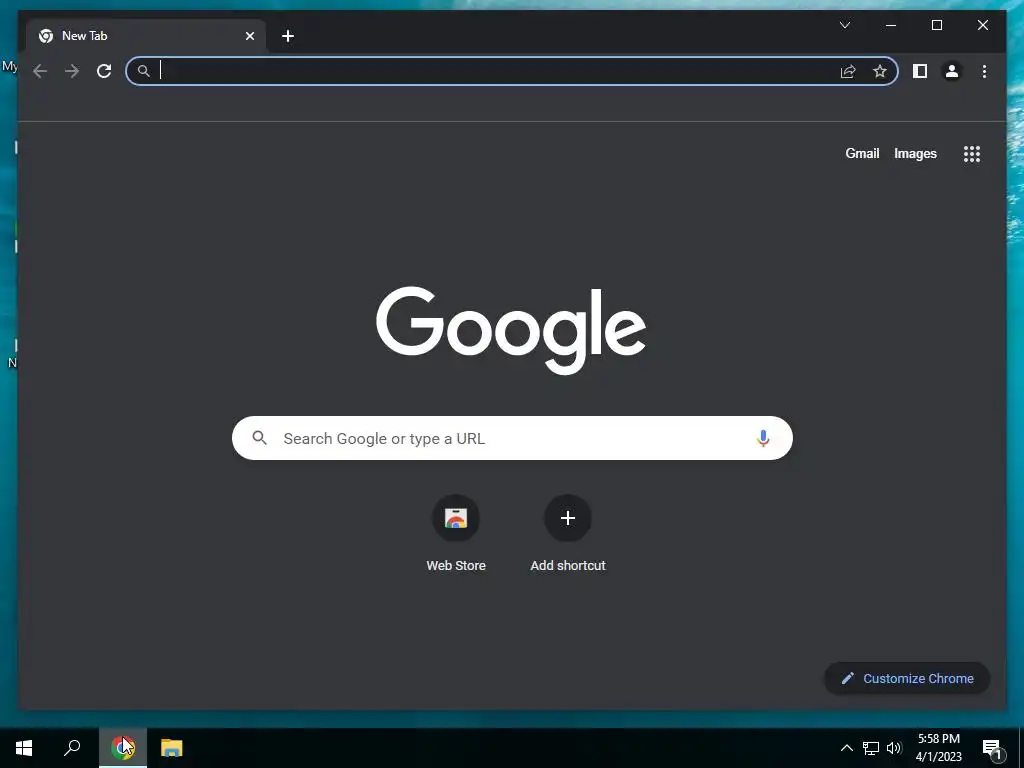Open the Windows Start menu
Viewport: 1024px width, 768px height.
coord(24,748)
